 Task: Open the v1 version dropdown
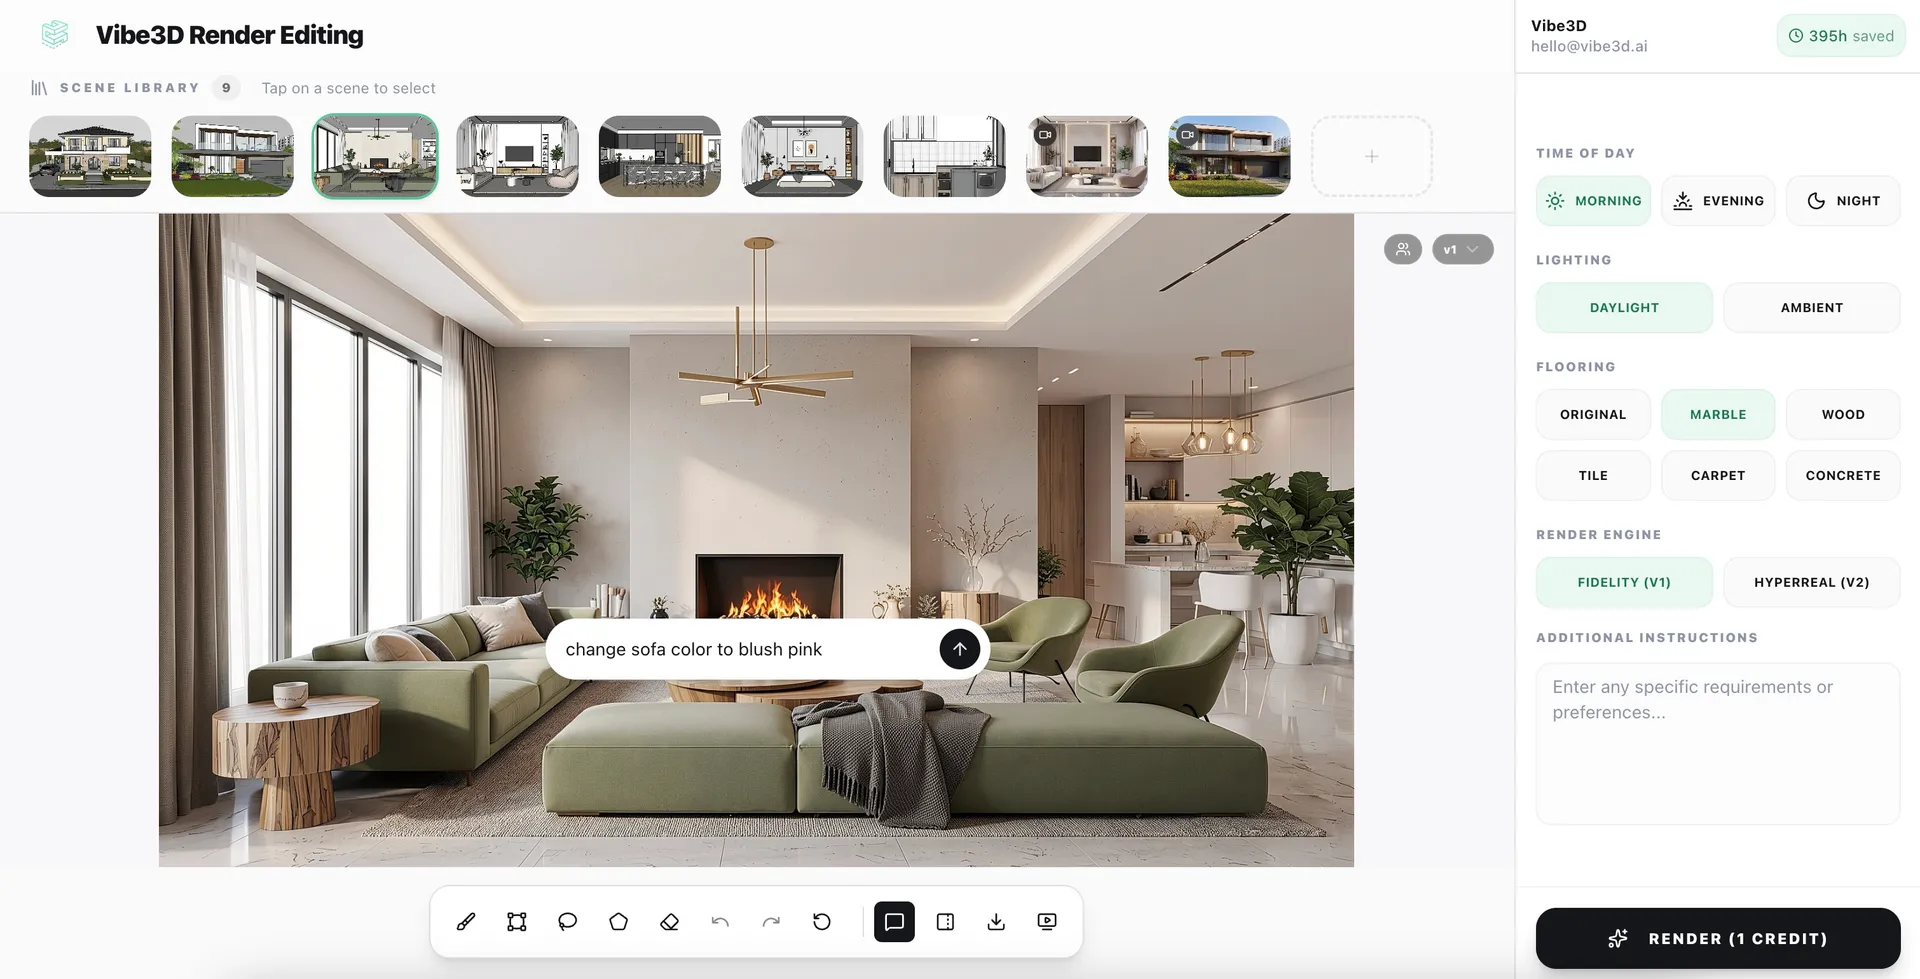(1462, 249)
